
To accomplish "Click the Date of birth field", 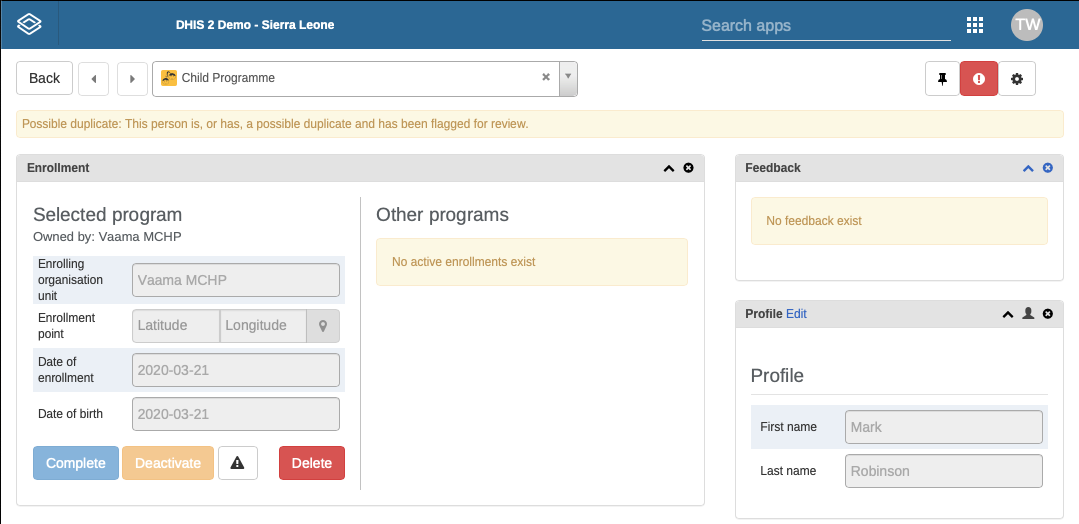I will point(236,415).
